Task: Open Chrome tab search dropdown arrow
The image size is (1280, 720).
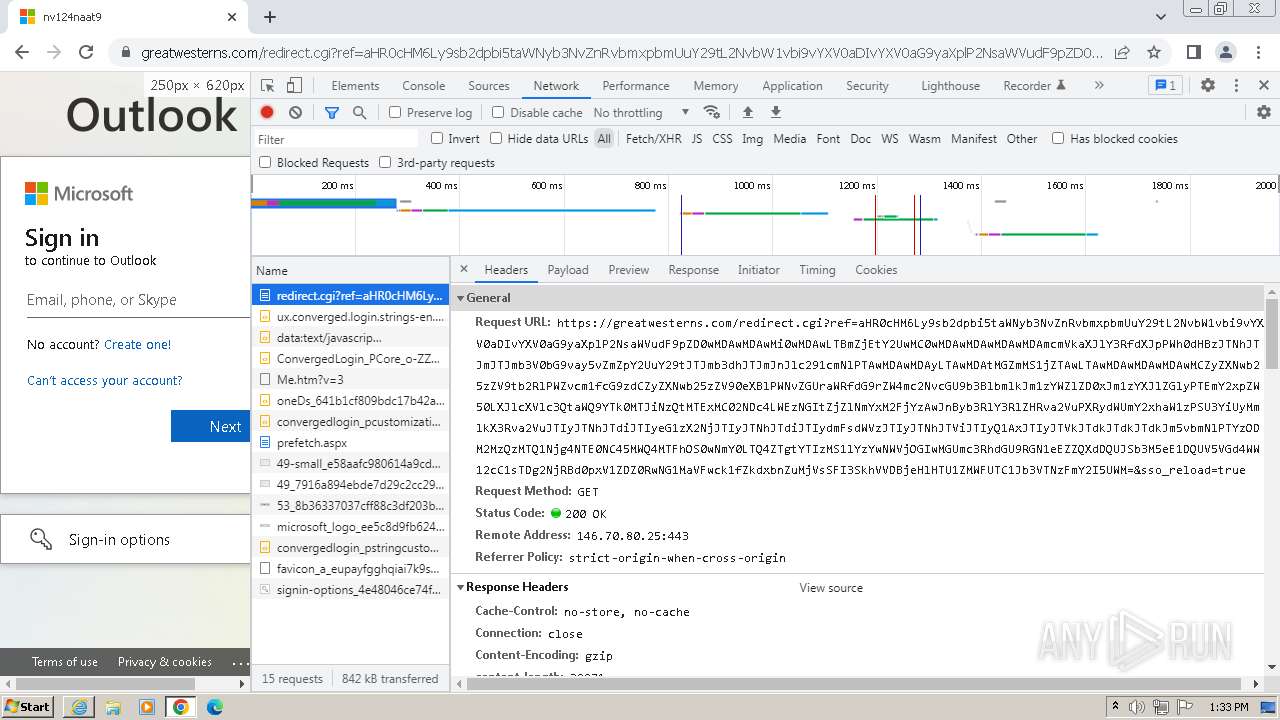Action: coord(1161,17)
